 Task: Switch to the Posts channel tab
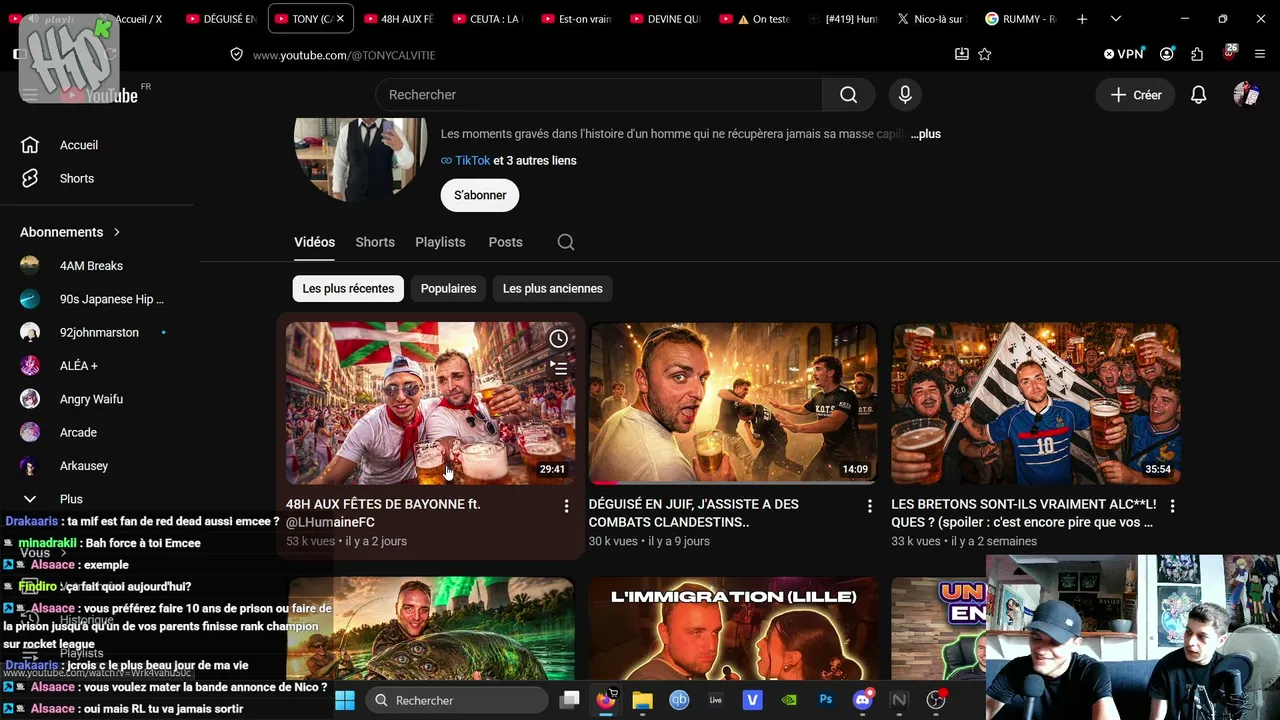[505, 242]
